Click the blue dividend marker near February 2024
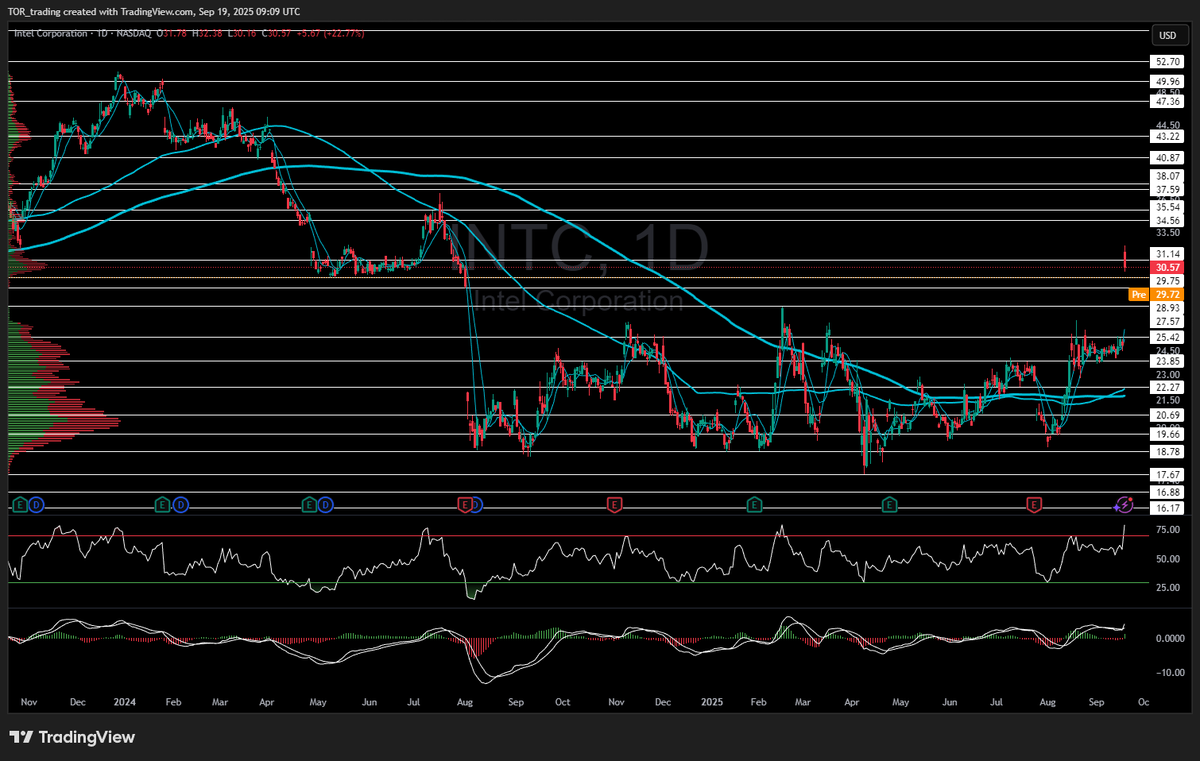This screenshot has height=761, width=1200. click(x=180, y=505)
